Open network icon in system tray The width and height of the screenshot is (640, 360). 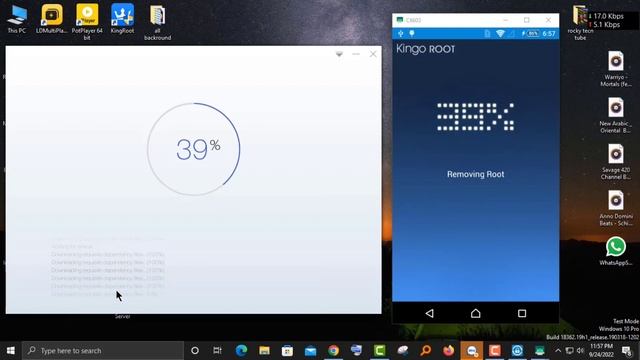tap(569, 351)
